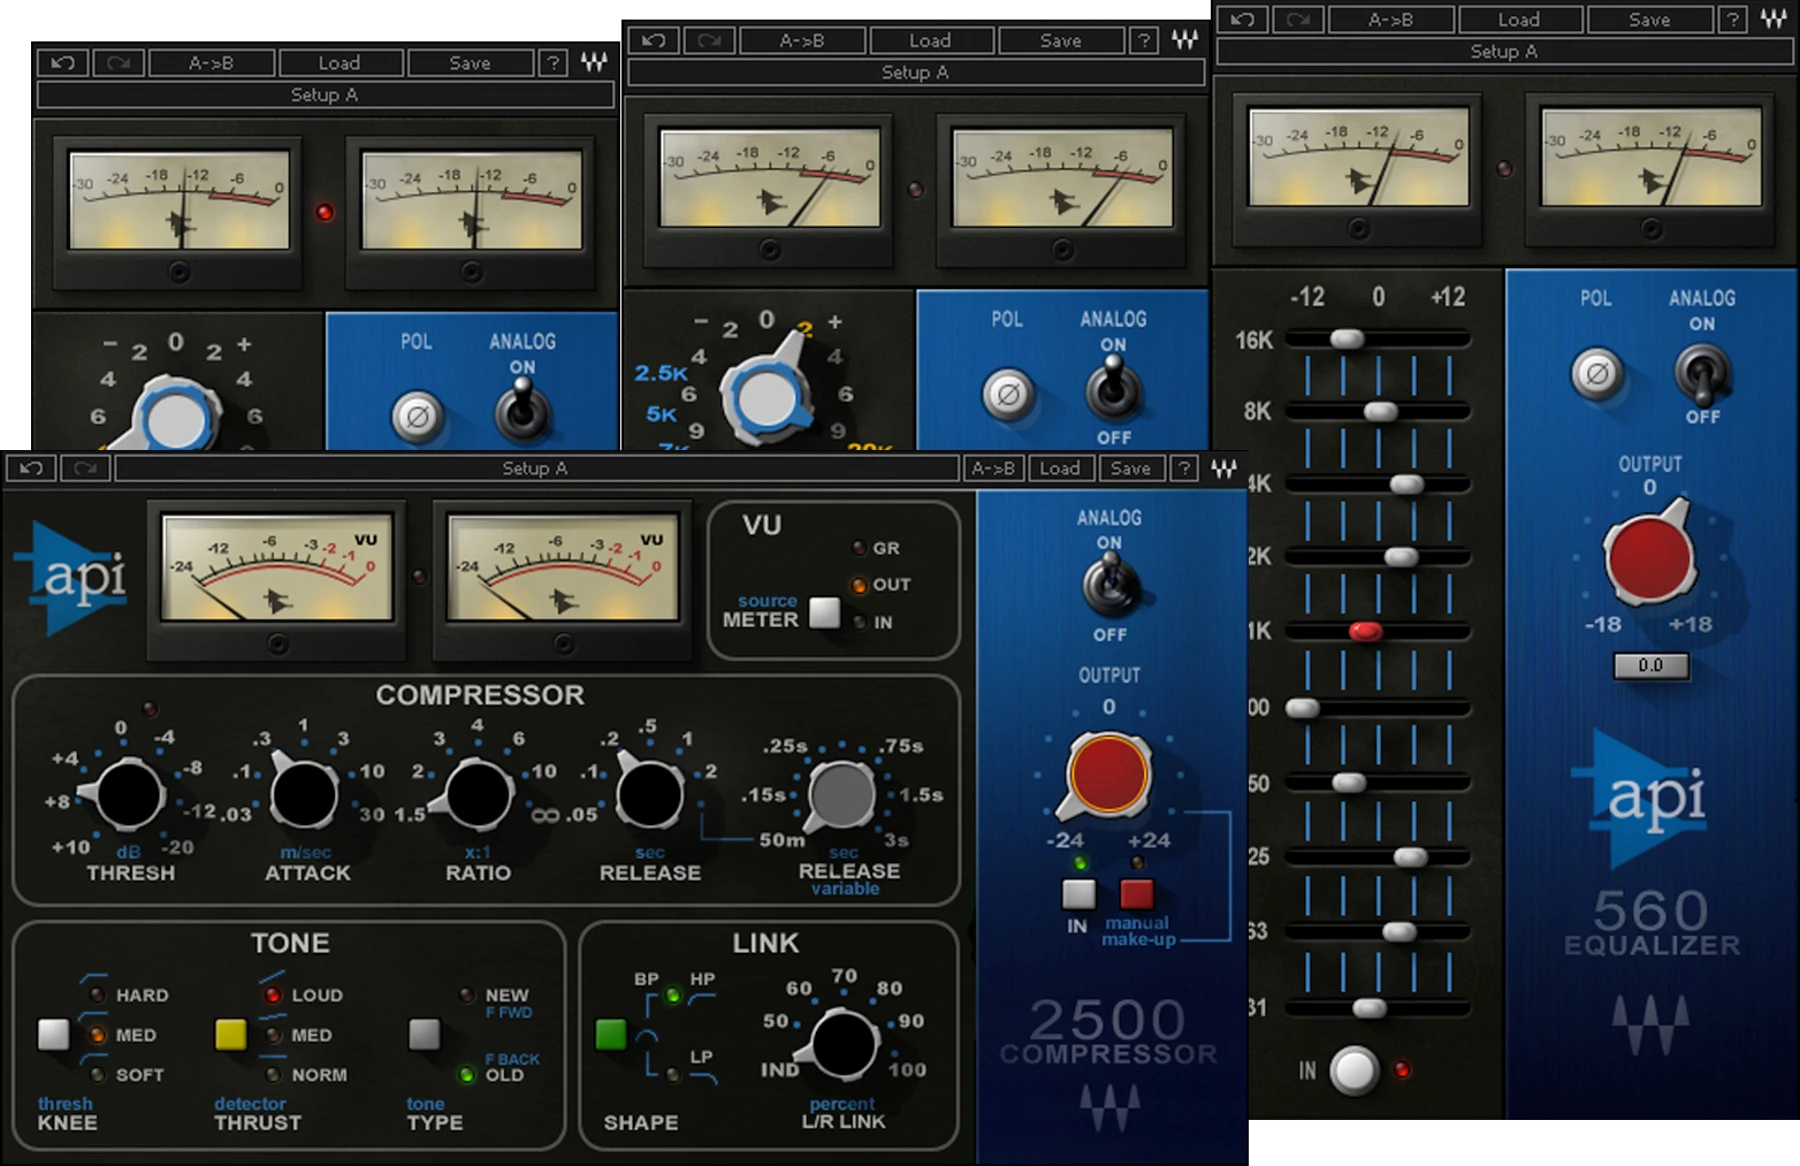Click the gray RELEASE variable knob

[x=841, y=795]
